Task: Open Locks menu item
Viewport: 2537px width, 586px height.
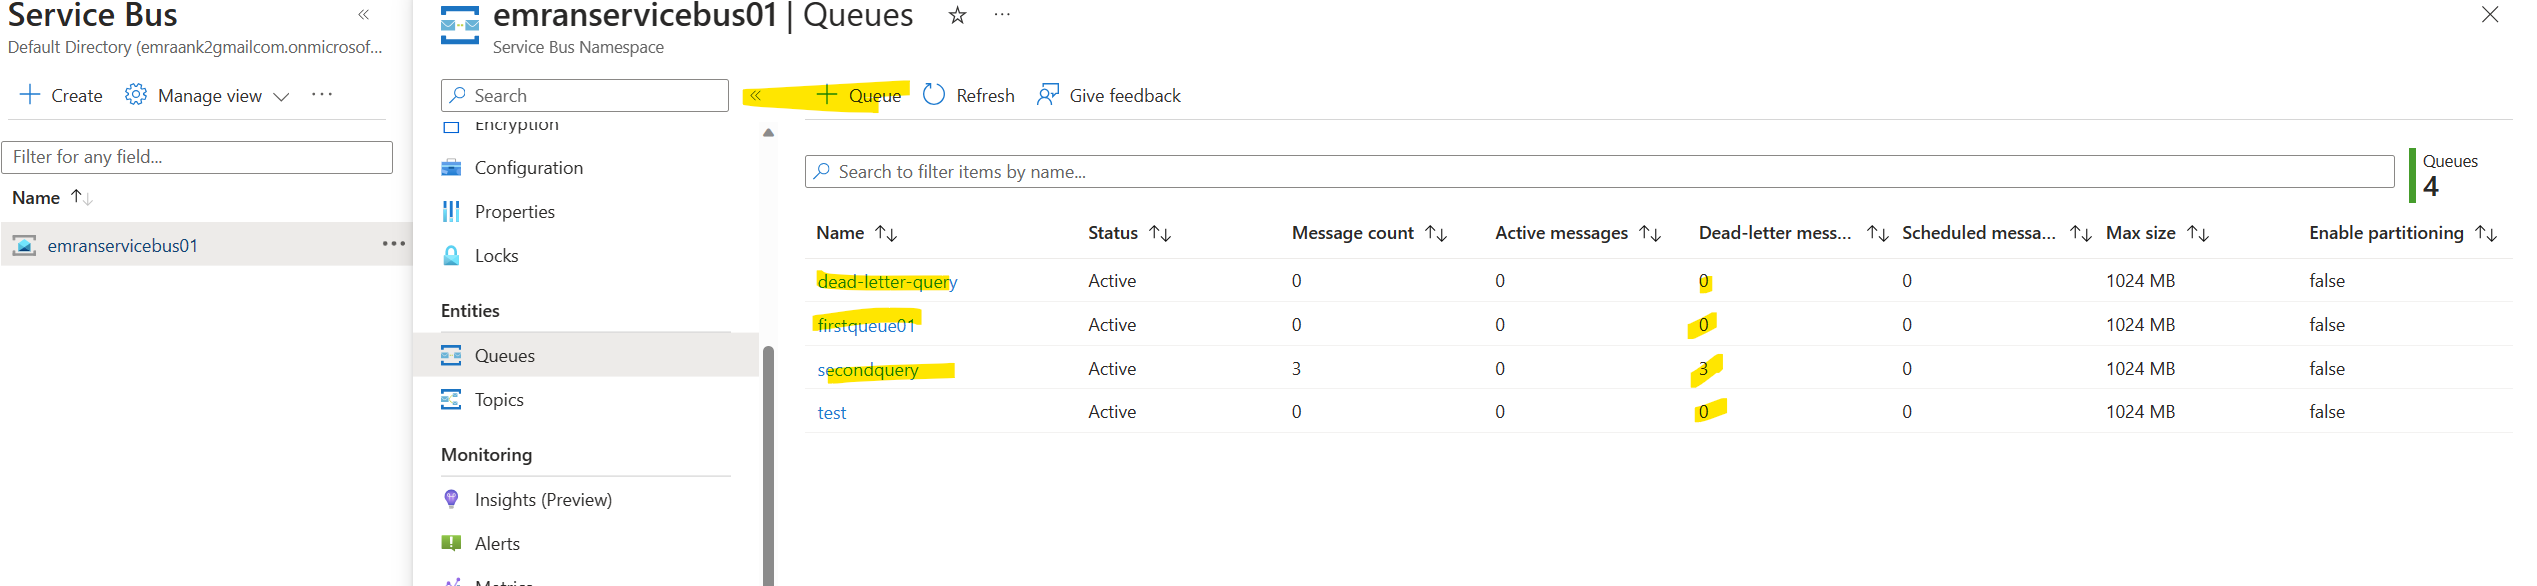Action: 496,256
